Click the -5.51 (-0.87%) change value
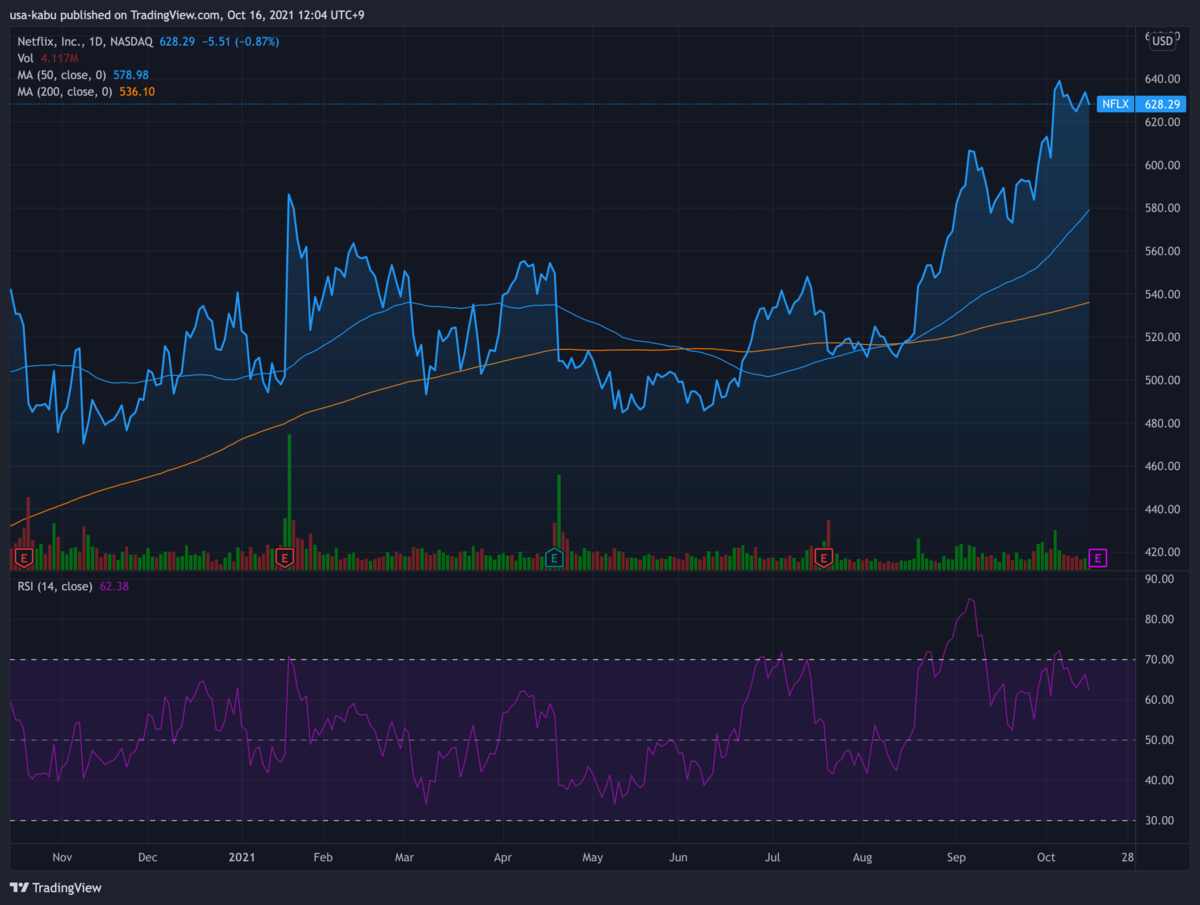Viewport: 1200px width, 905px height. click(x=241, y=42)
